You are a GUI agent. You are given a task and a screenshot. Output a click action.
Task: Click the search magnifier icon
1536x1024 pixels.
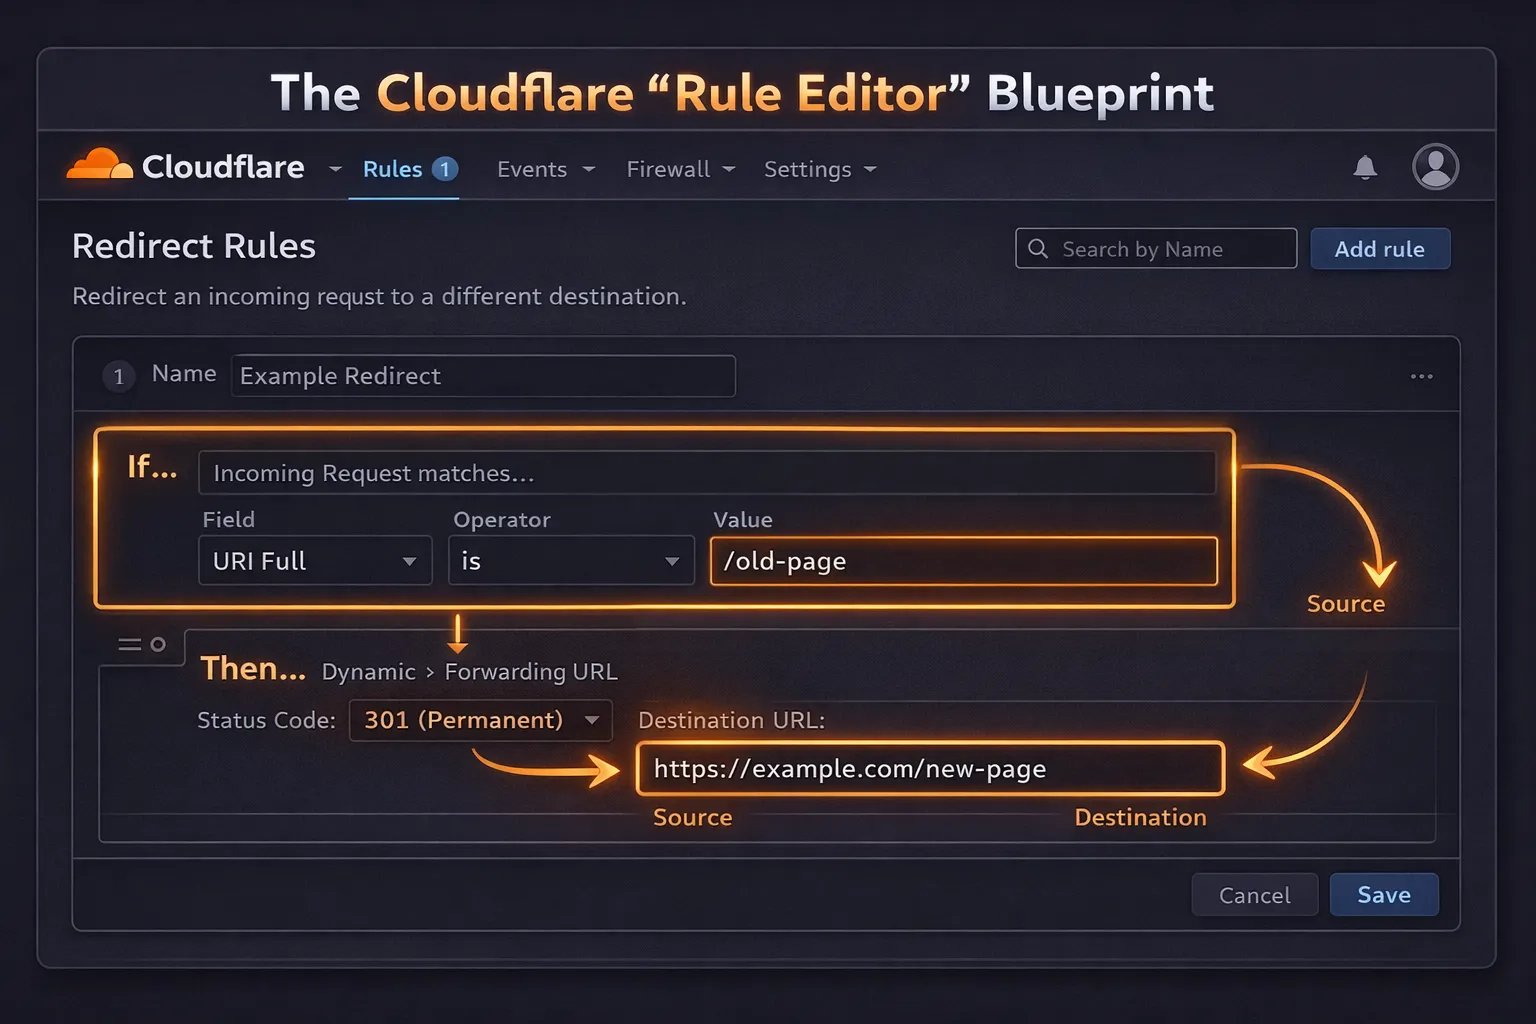click(1038, 248)
